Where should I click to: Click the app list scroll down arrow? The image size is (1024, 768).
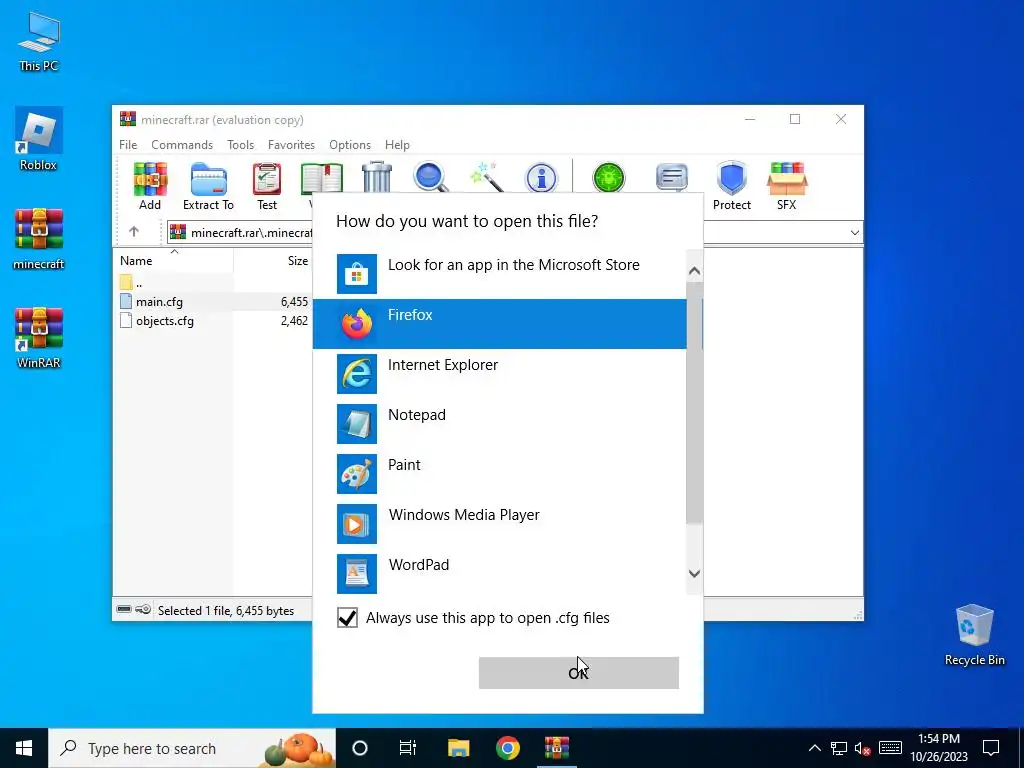coord(695,574)
